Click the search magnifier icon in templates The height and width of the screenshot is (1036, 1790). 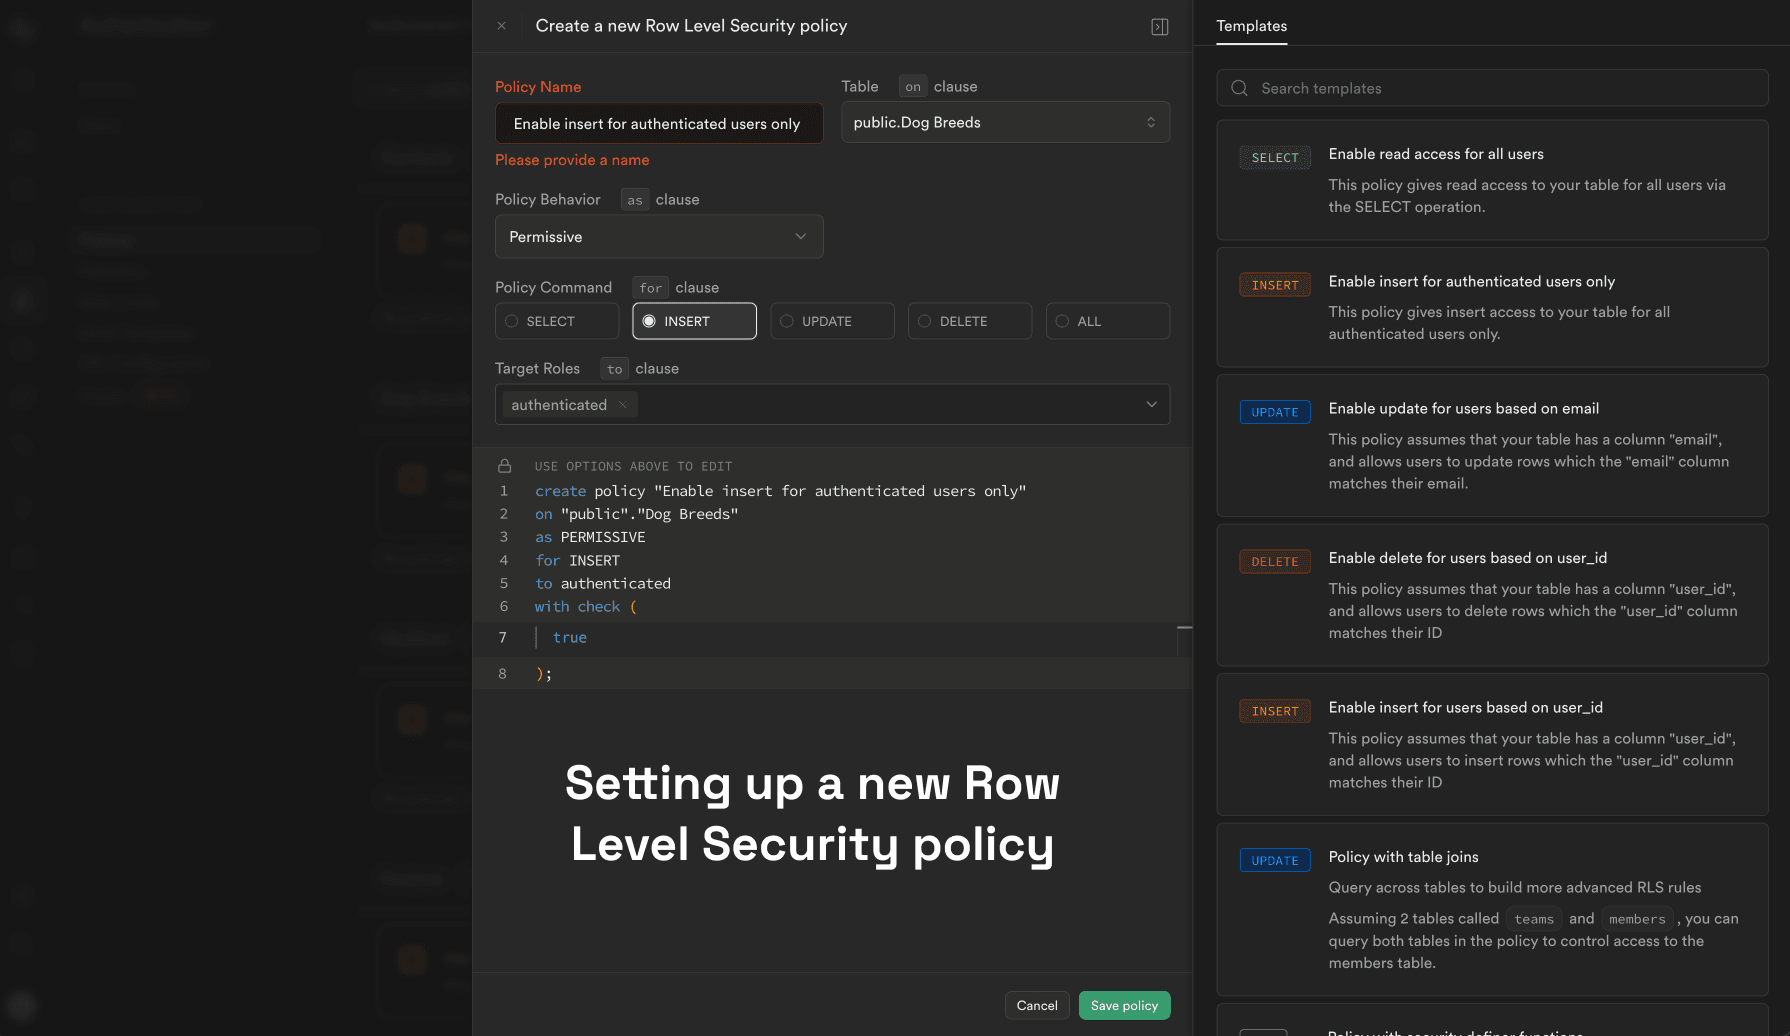(x=1239, y=88)
